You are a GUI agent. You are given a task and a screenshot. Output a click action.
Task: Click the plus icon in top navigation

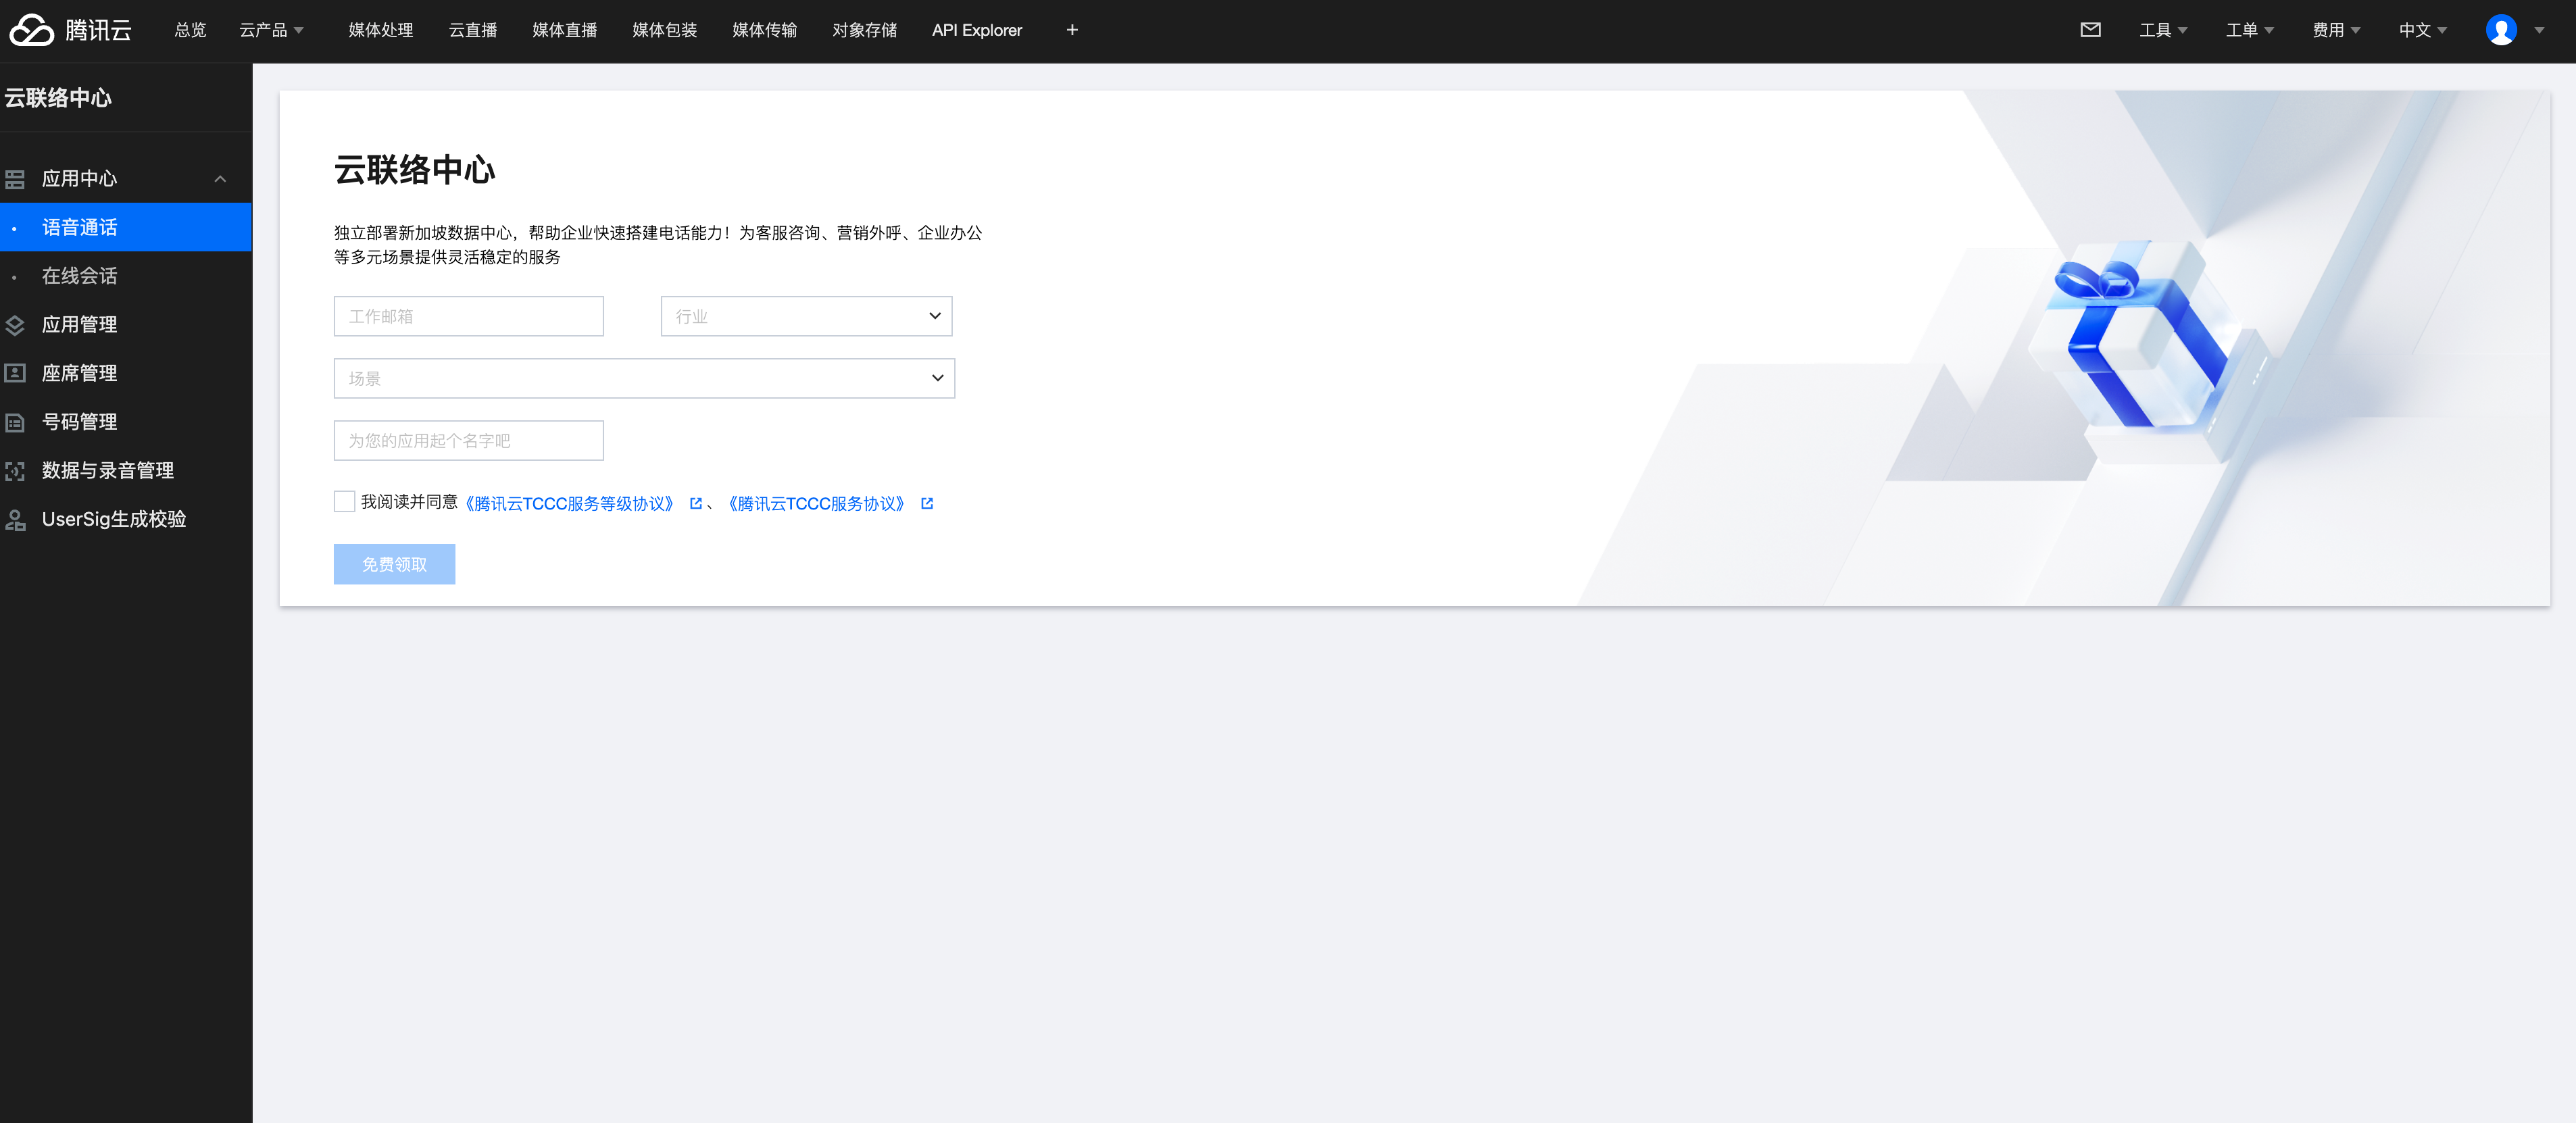[x=1072, y=30]
